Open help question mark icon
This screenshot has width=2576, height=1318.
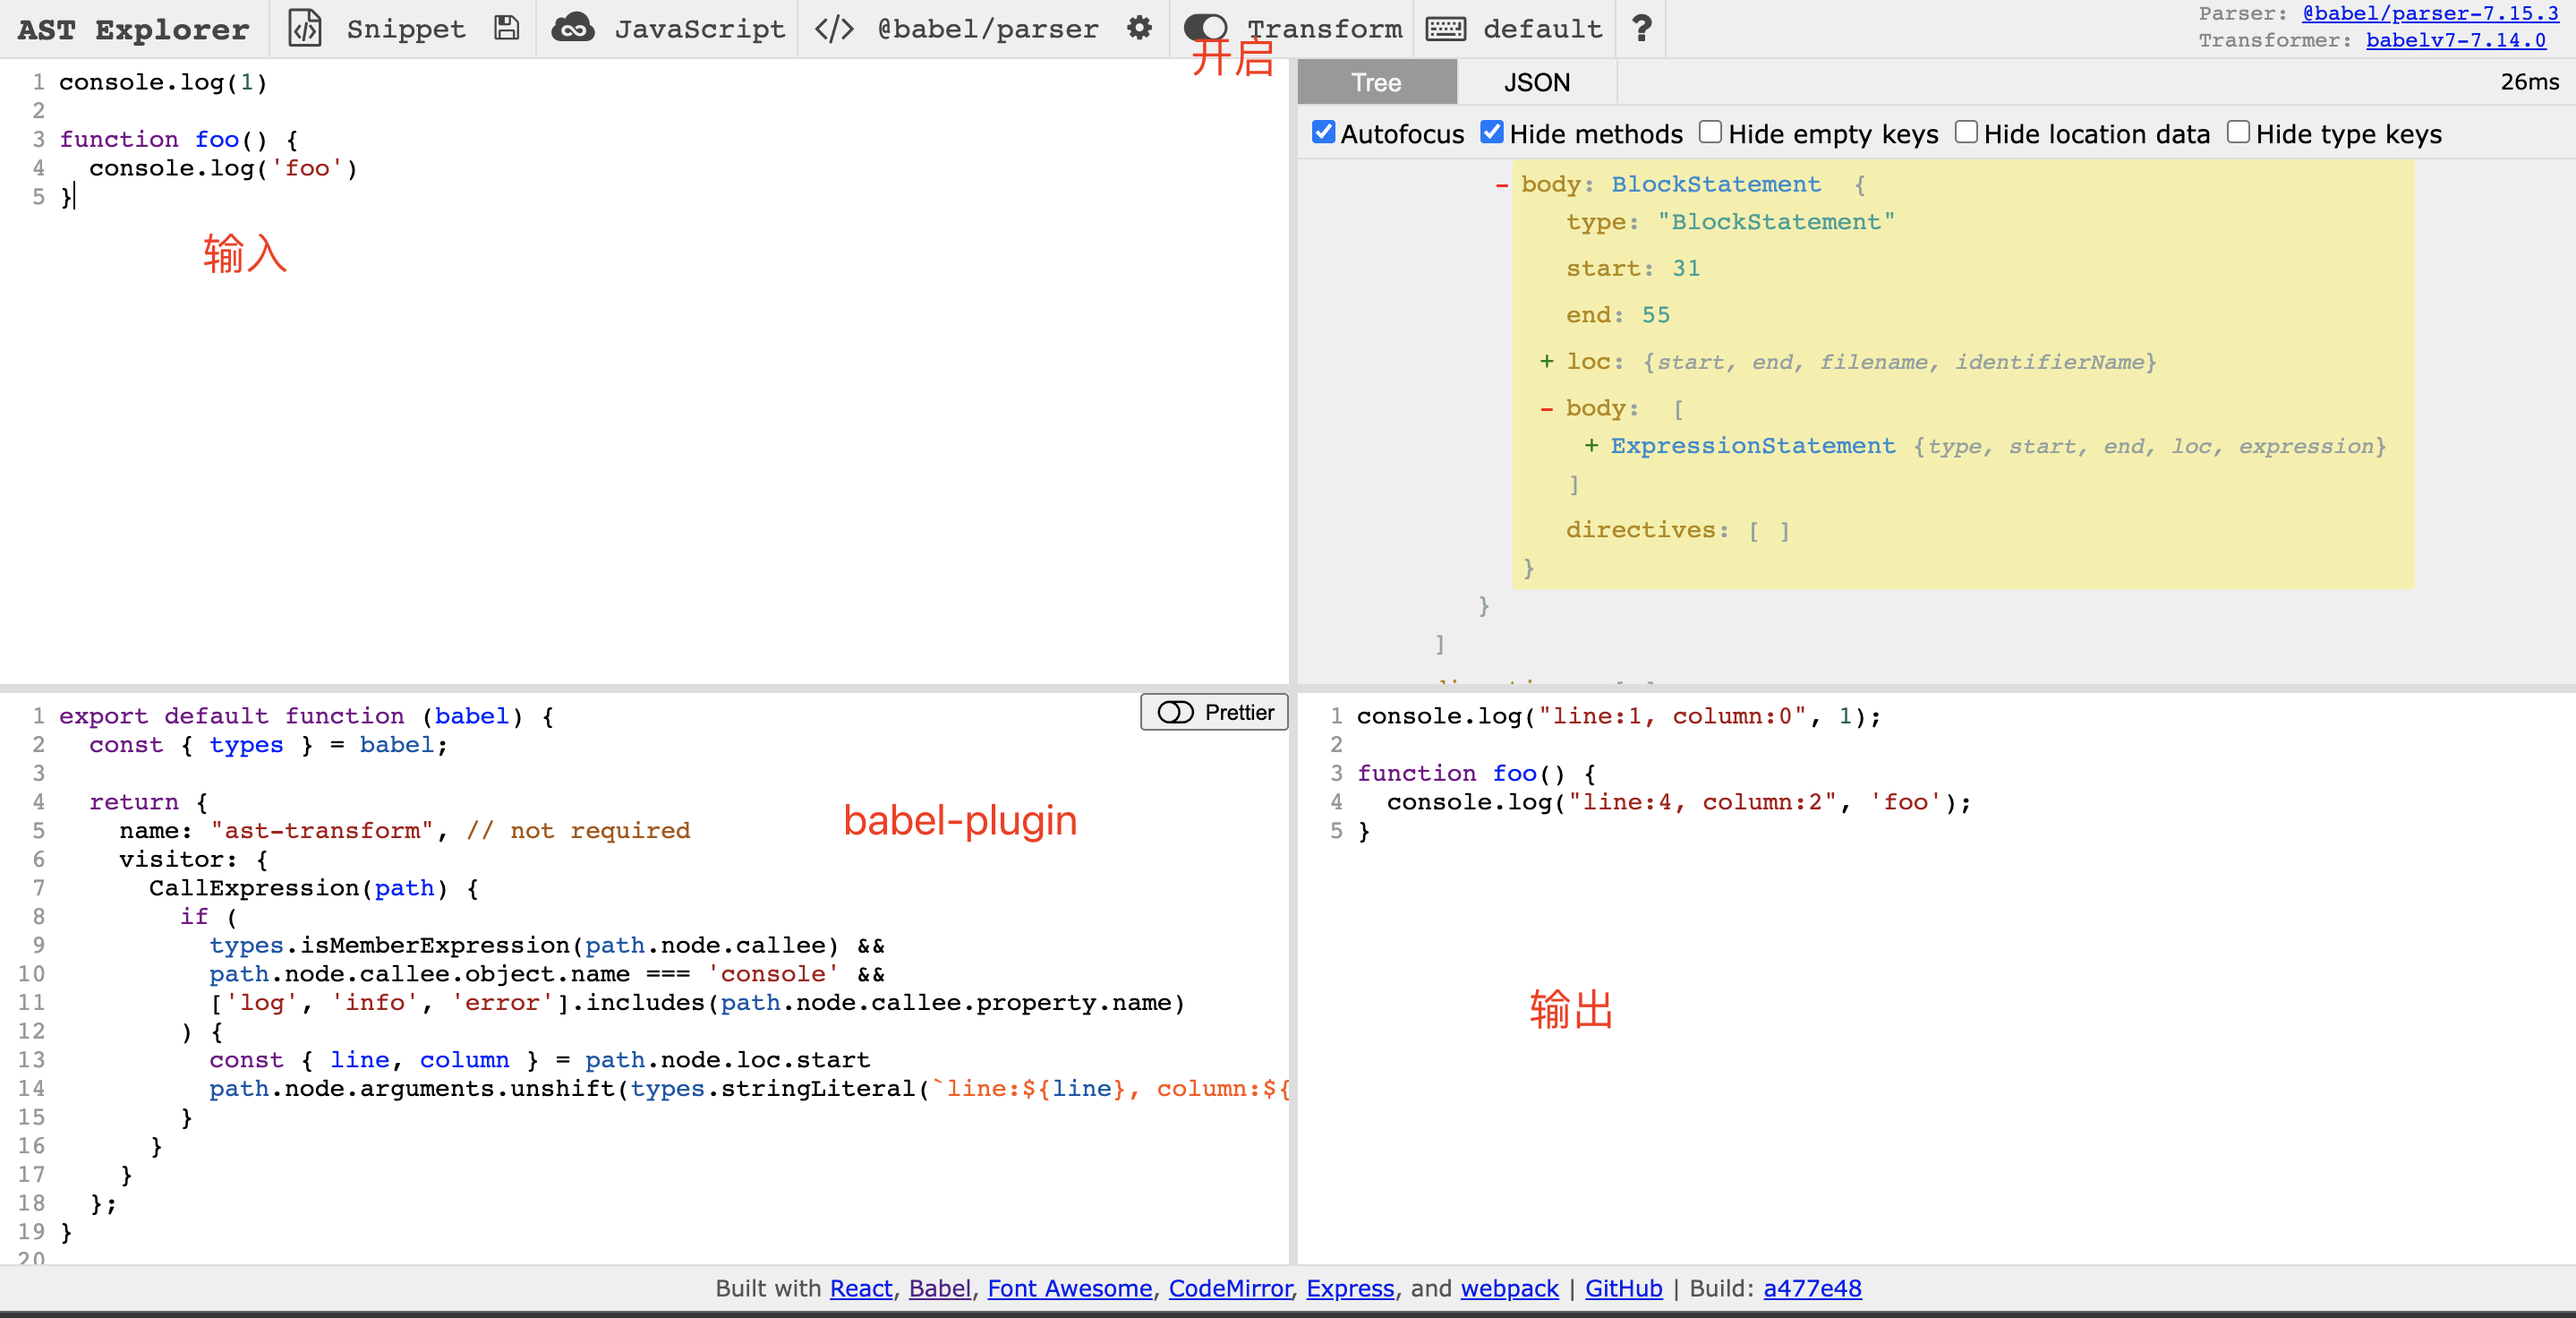click(x=1641, y=28)
